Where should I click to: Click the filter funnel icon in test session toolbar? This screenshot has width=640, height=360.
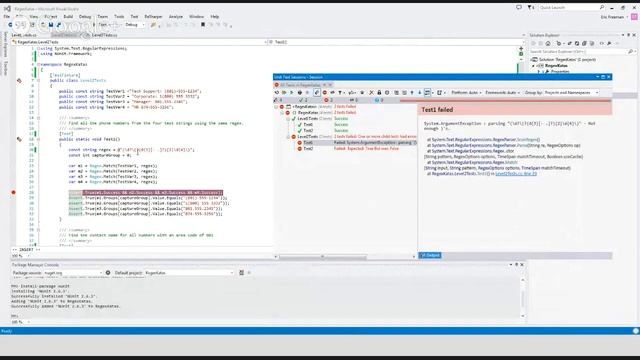(340, 93)
